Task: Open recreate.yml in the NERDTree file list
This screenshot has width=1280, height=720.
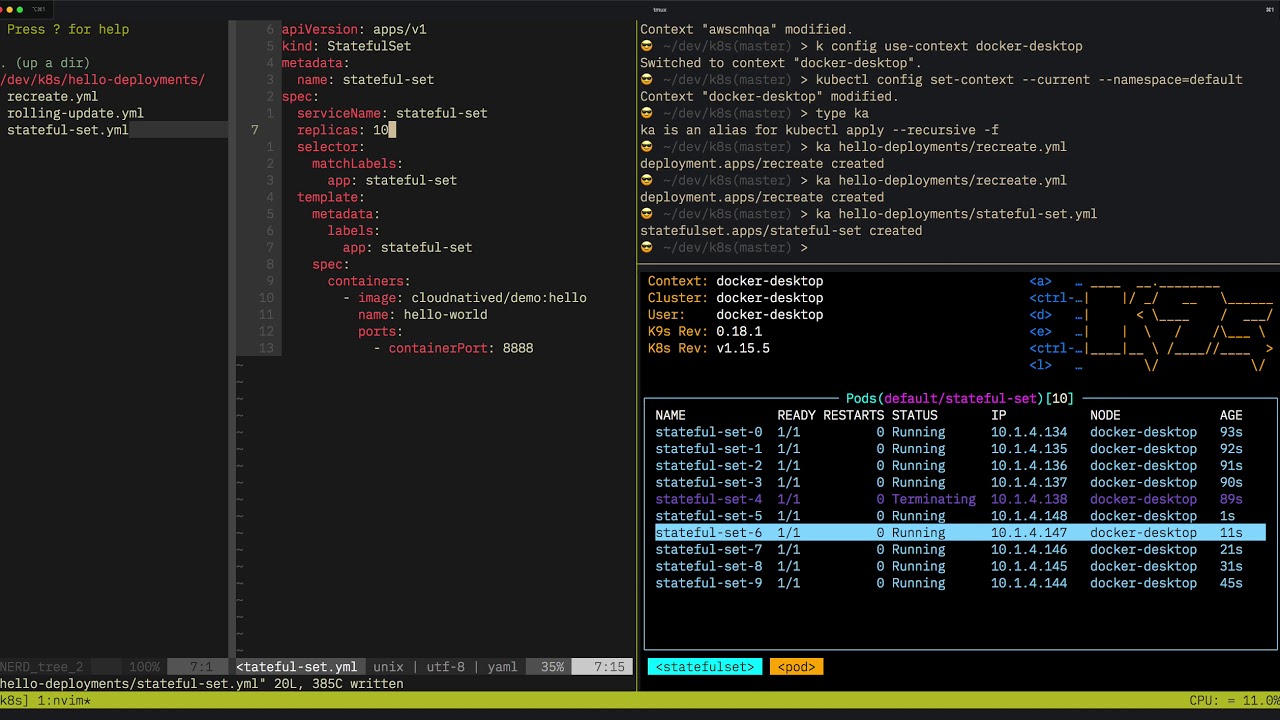Action: [x=52, y=96]
